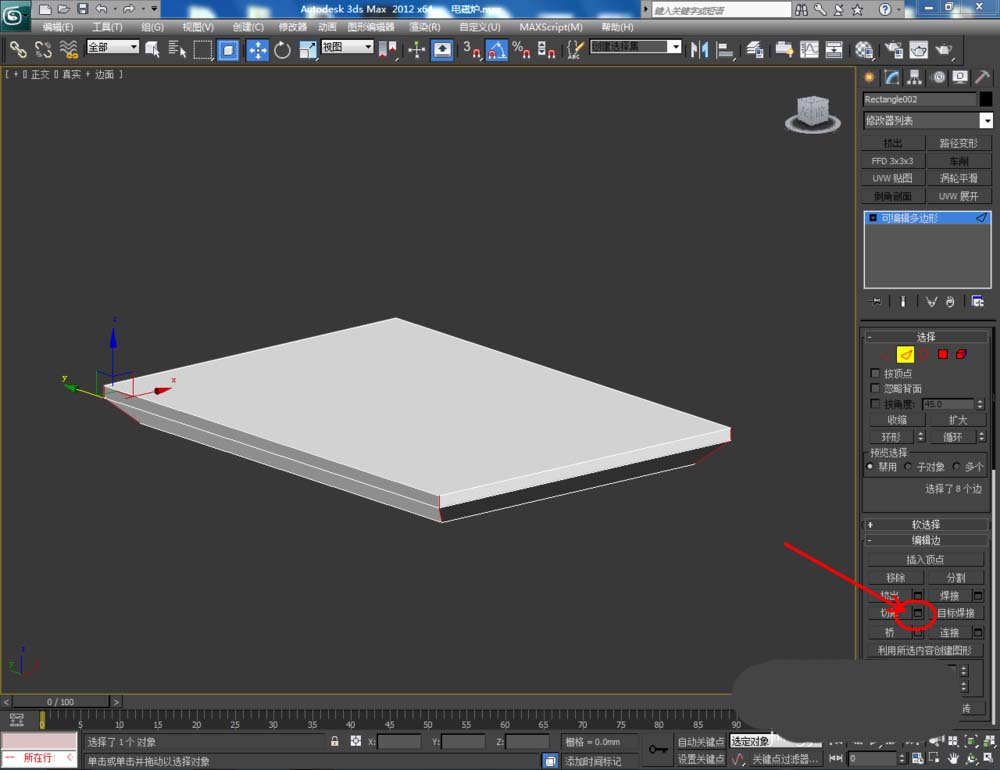Click the 环形 spinner arrows
The image size is (1000, 770).
click(x=920, y=436)
